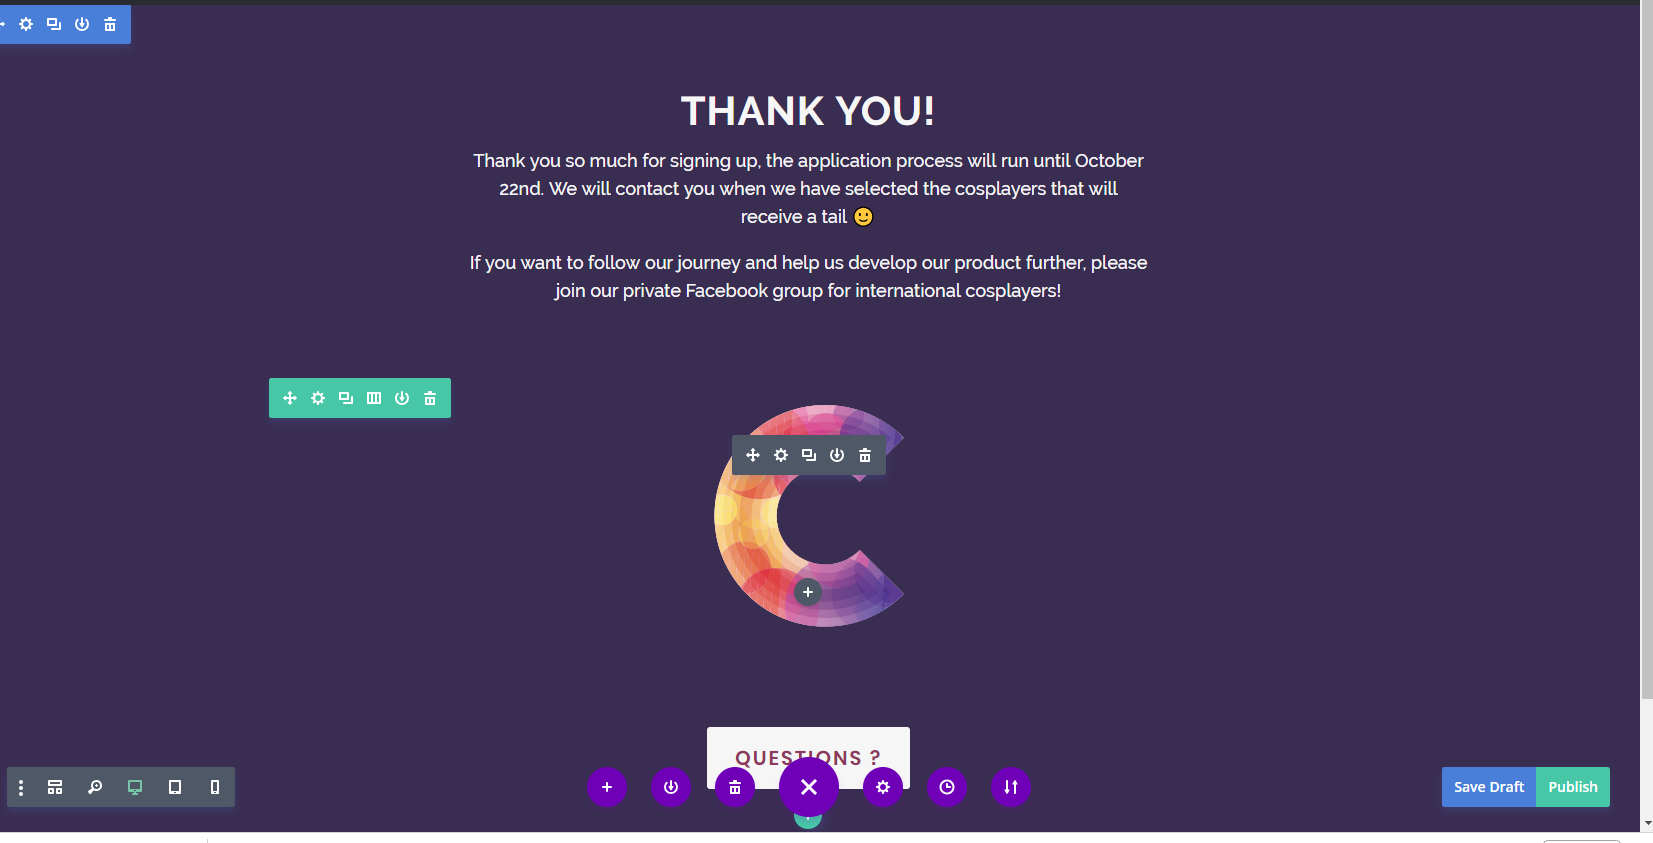Screen dimensions: 1653x843
Task: Save module to library in gray toolbar
Action: point(837,455)
